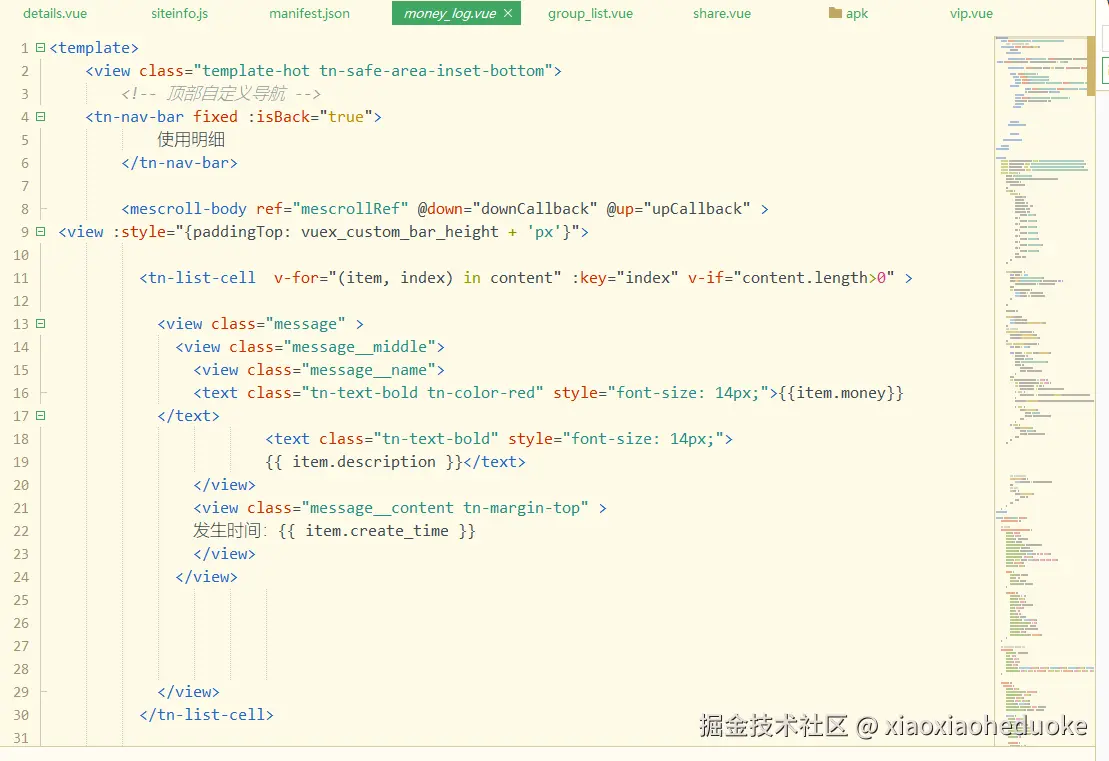1109x761 pixels.
Task: Click content.length in the v-if
Action: 805,278
